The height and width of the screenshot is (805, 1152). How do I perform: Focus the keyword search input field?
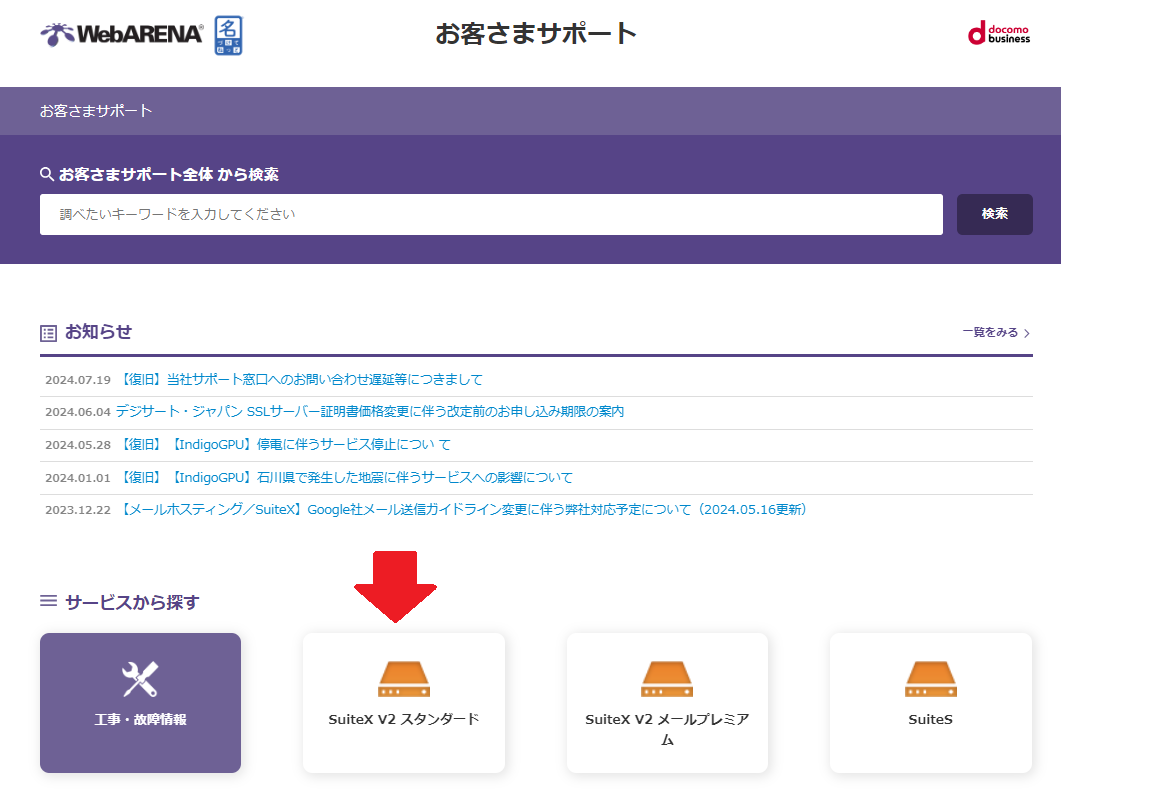pos(491,214)
